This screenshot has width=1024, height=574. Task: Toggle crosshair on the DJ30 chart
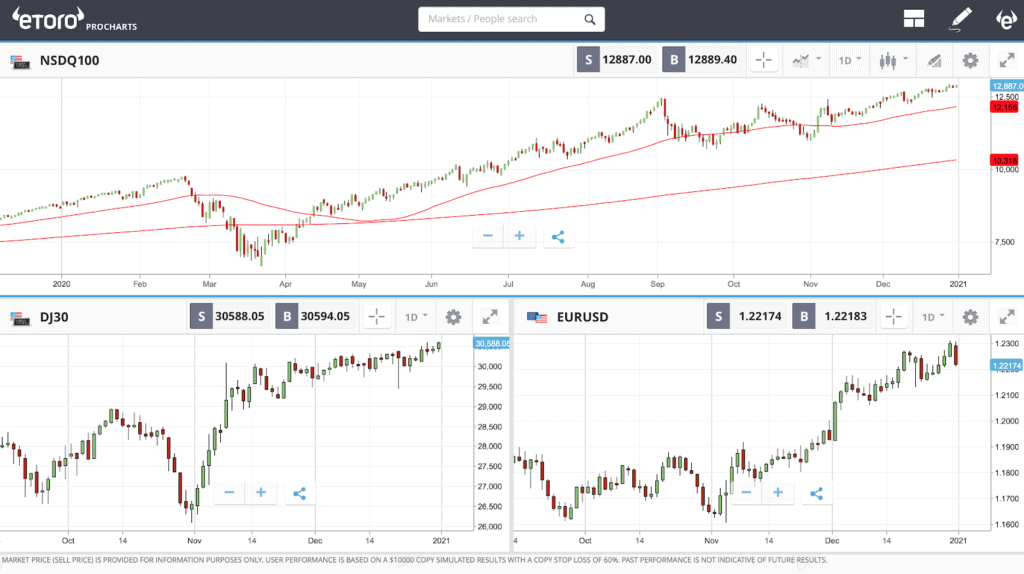377,317
